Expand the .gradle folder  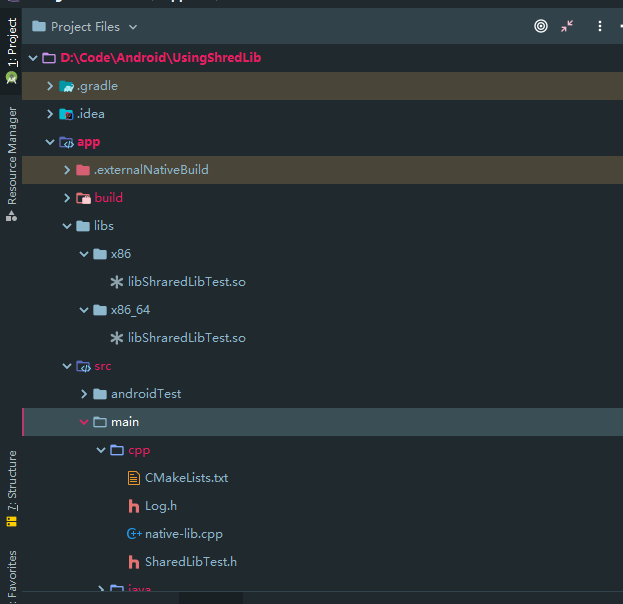tap(50, 86)
